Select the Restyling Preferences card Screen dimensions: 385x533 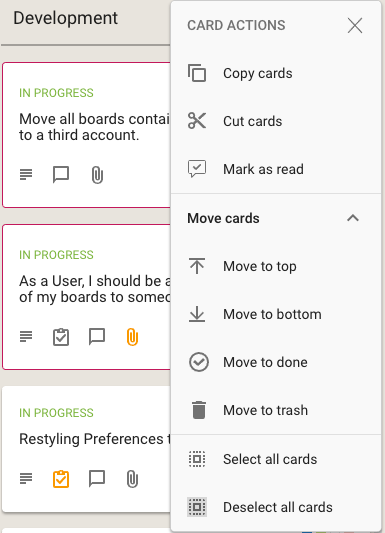(86, 449)
